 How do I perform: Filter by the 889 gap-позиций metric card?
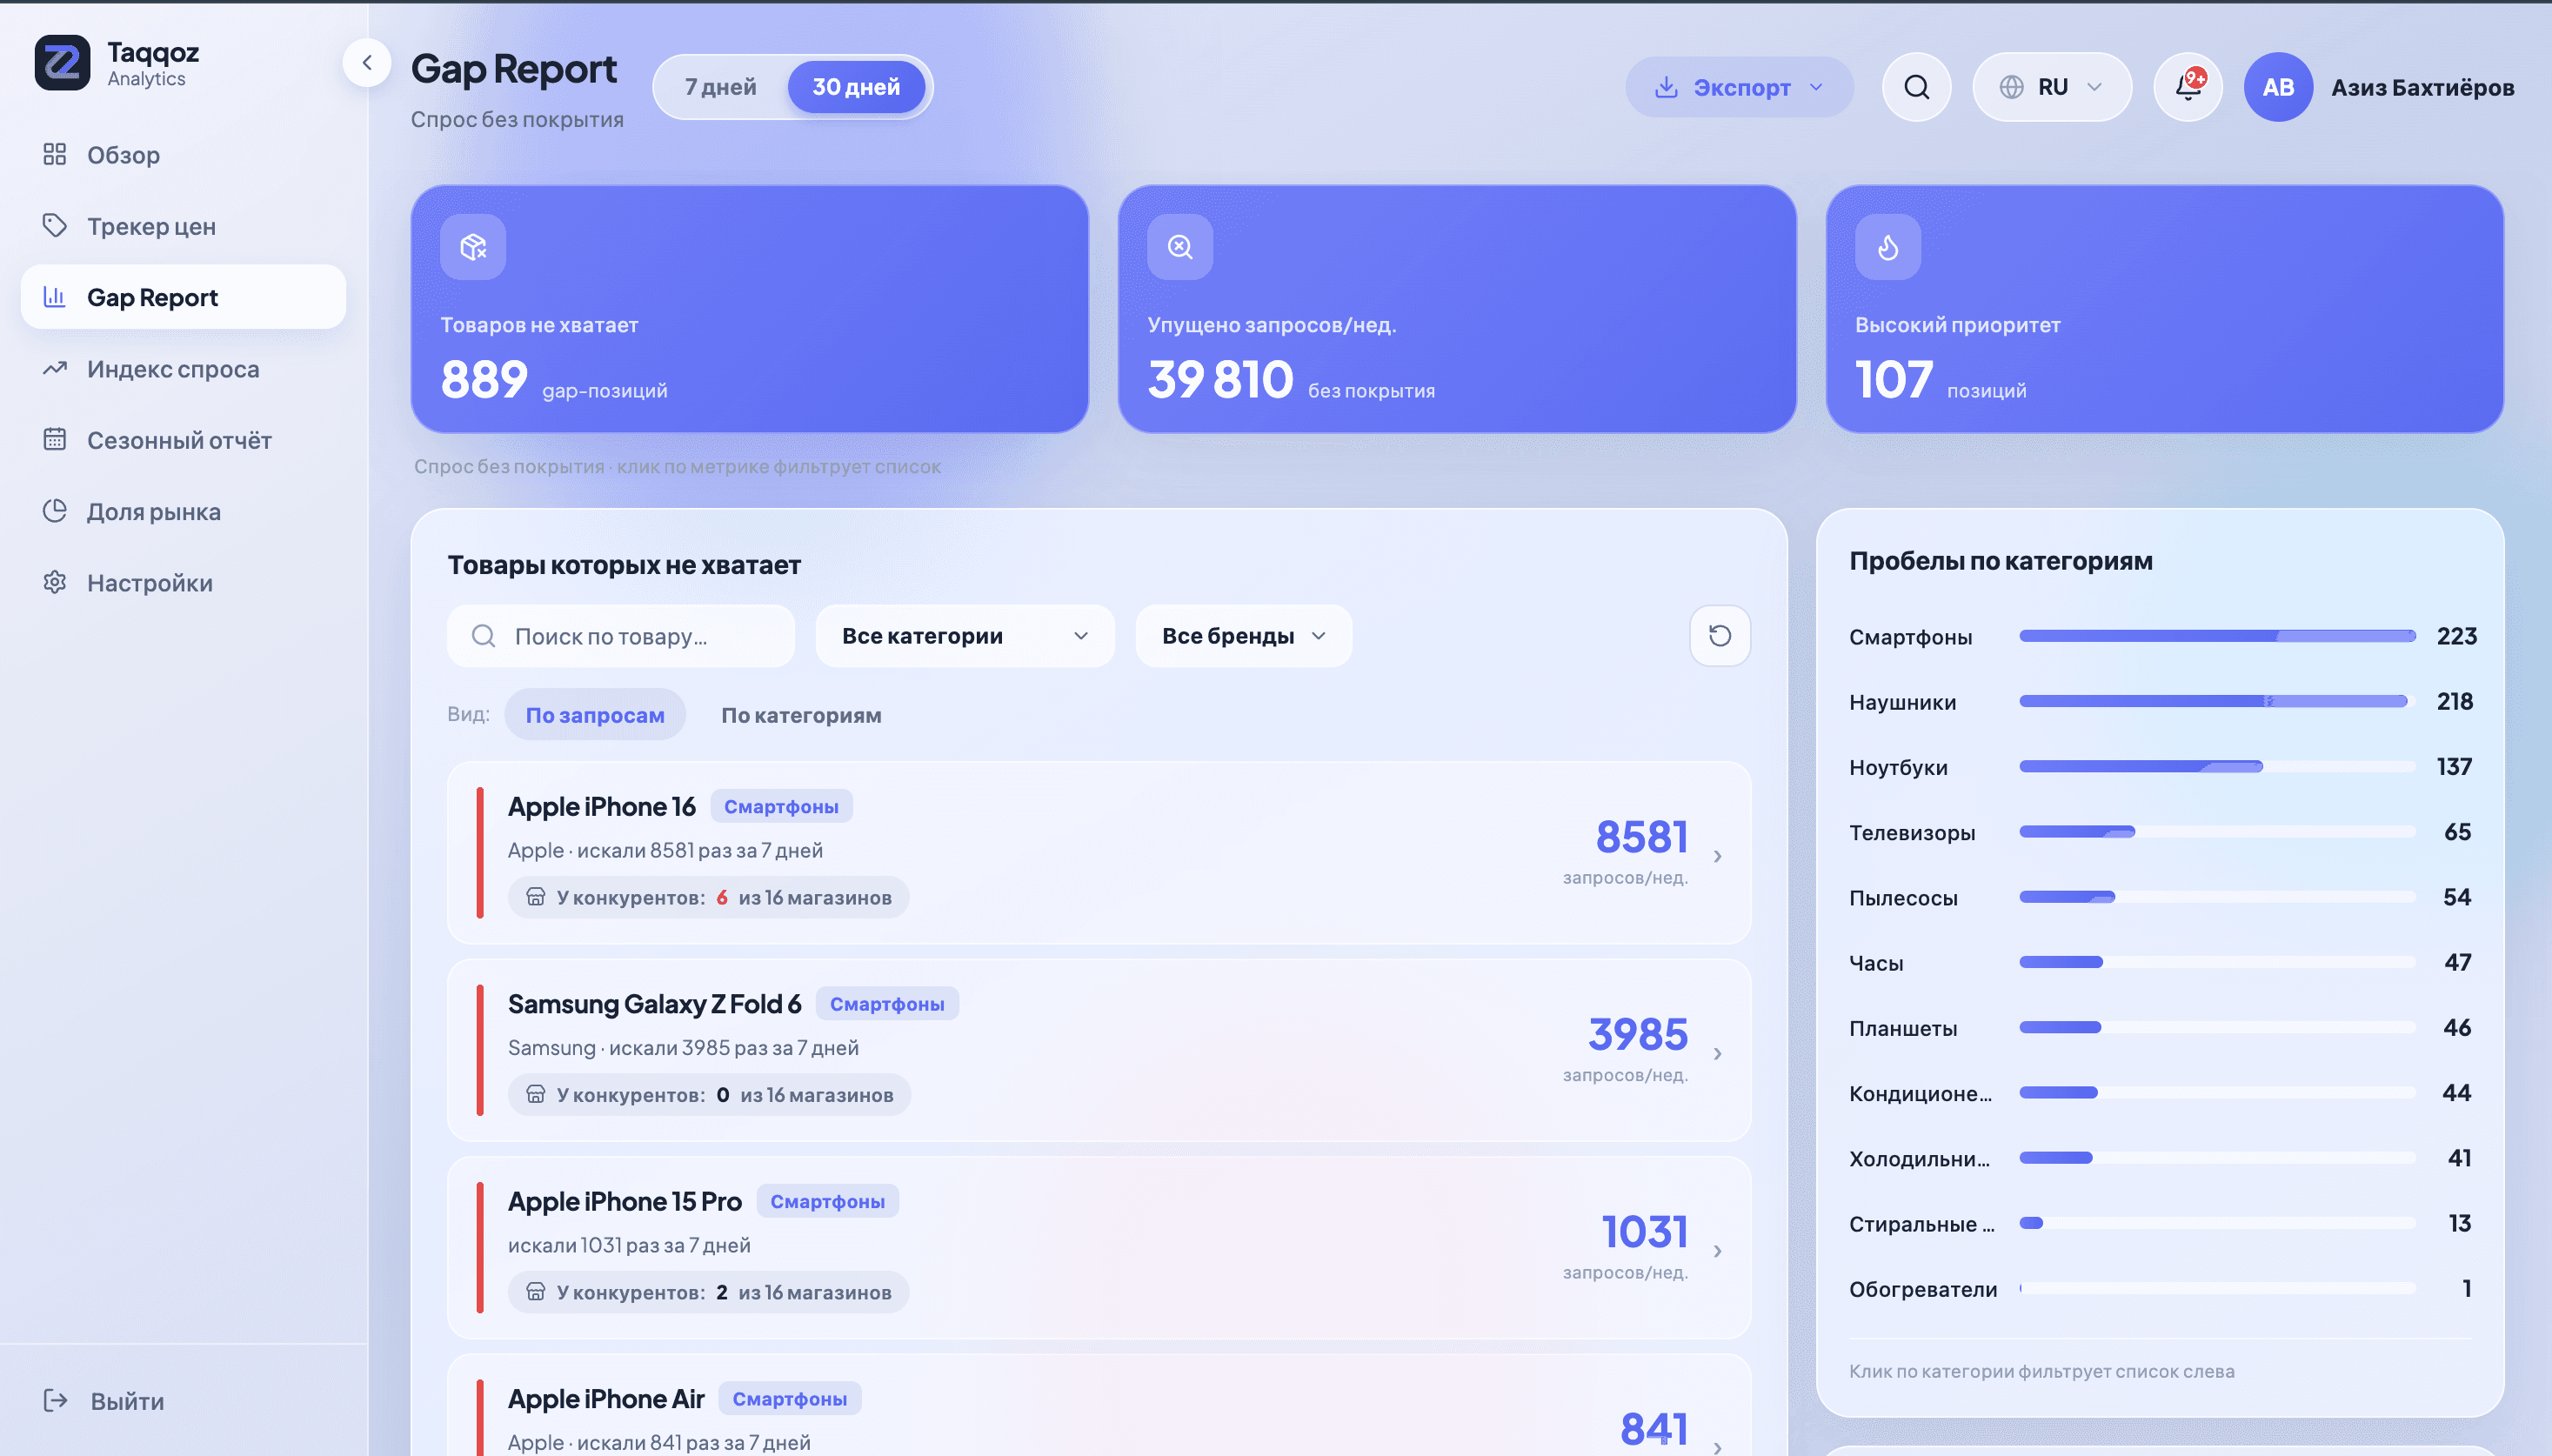point(749,309)
